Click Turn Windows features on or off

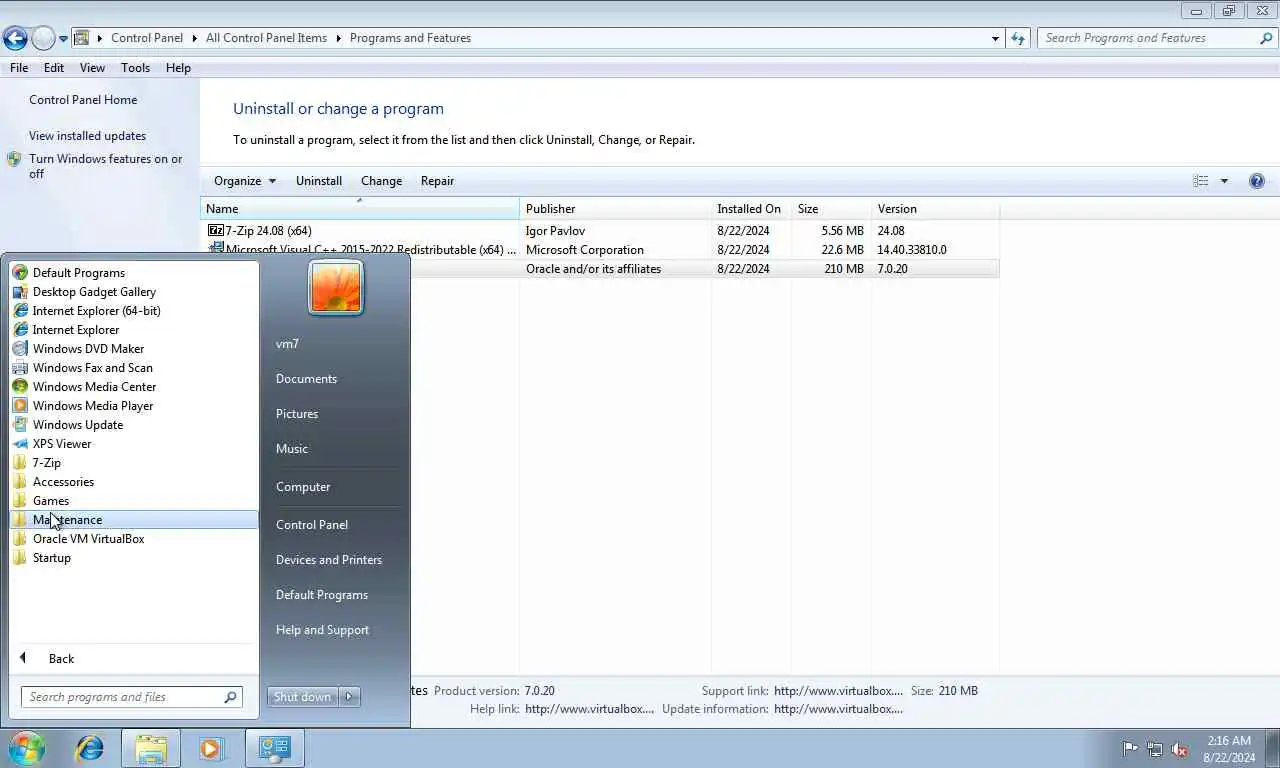pos(105,166)
